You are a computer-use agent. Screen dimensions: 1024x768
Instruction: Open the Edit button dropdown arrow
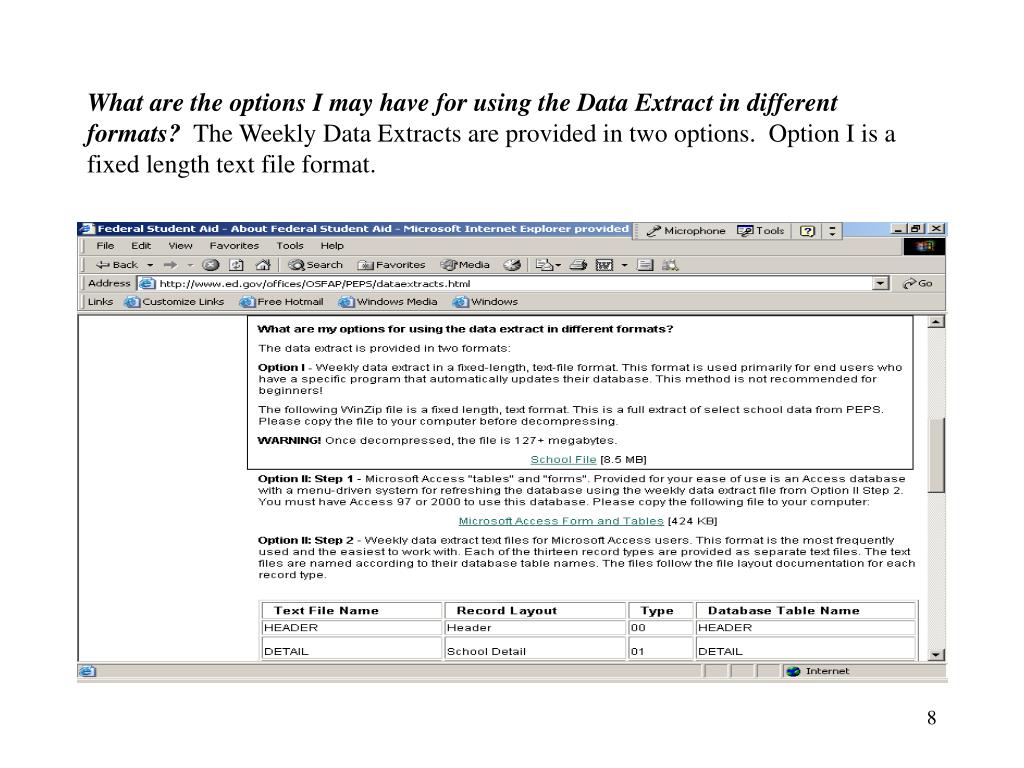pos(624,265)
